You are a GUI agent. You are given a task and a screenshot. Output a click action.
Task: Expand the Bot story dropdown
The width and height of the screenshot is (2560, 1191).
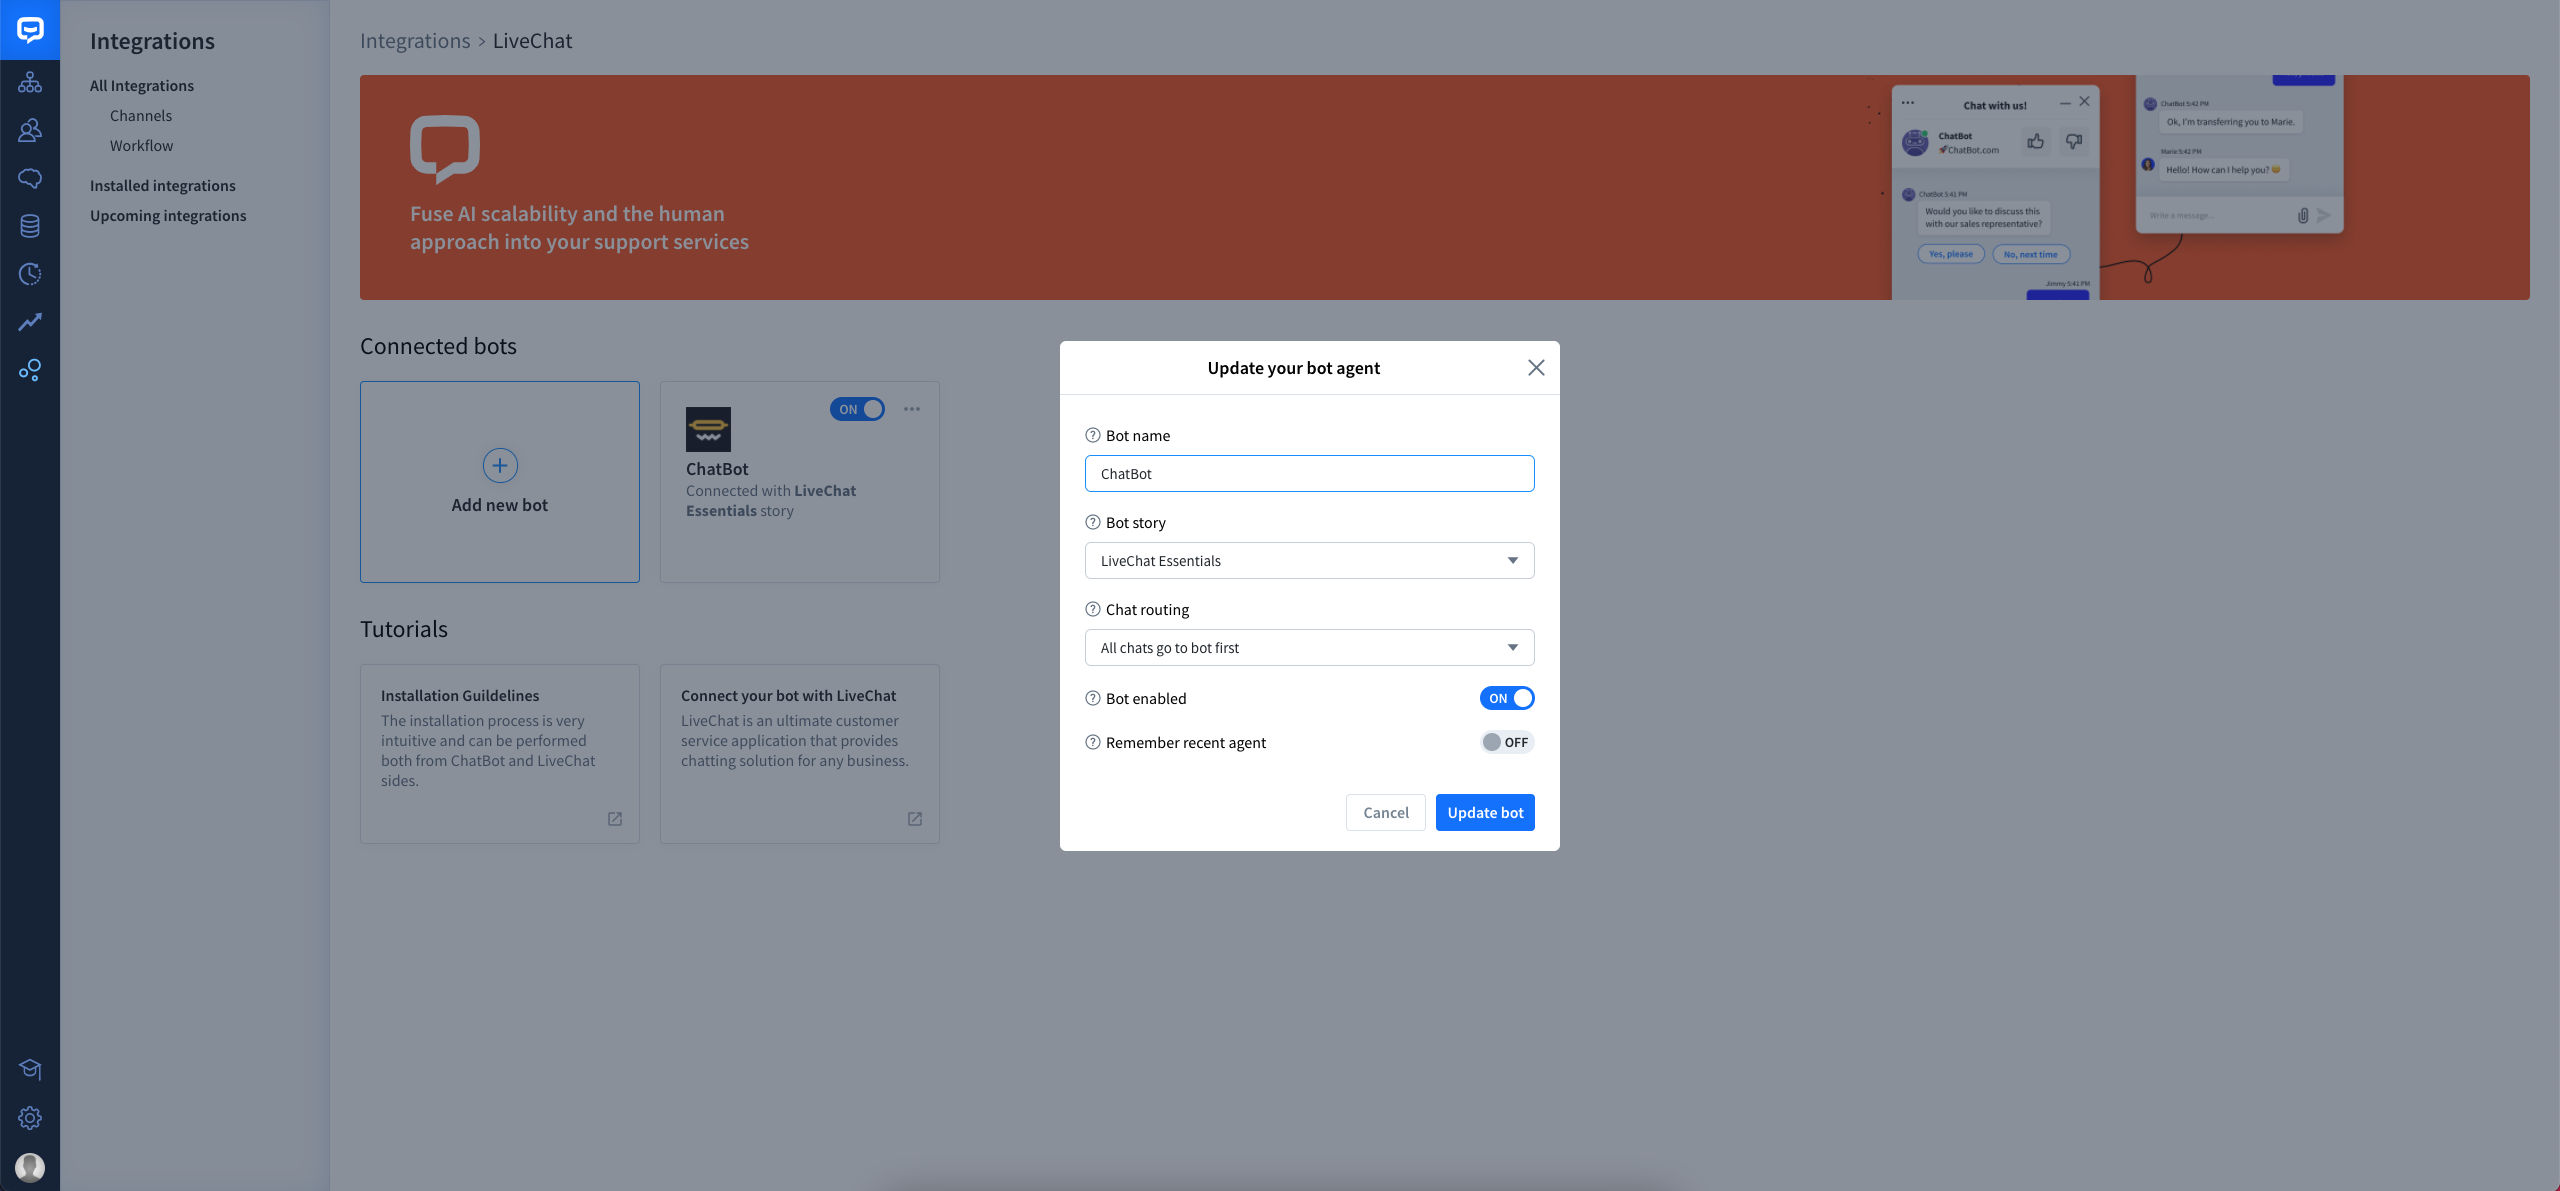[1310, 561]
